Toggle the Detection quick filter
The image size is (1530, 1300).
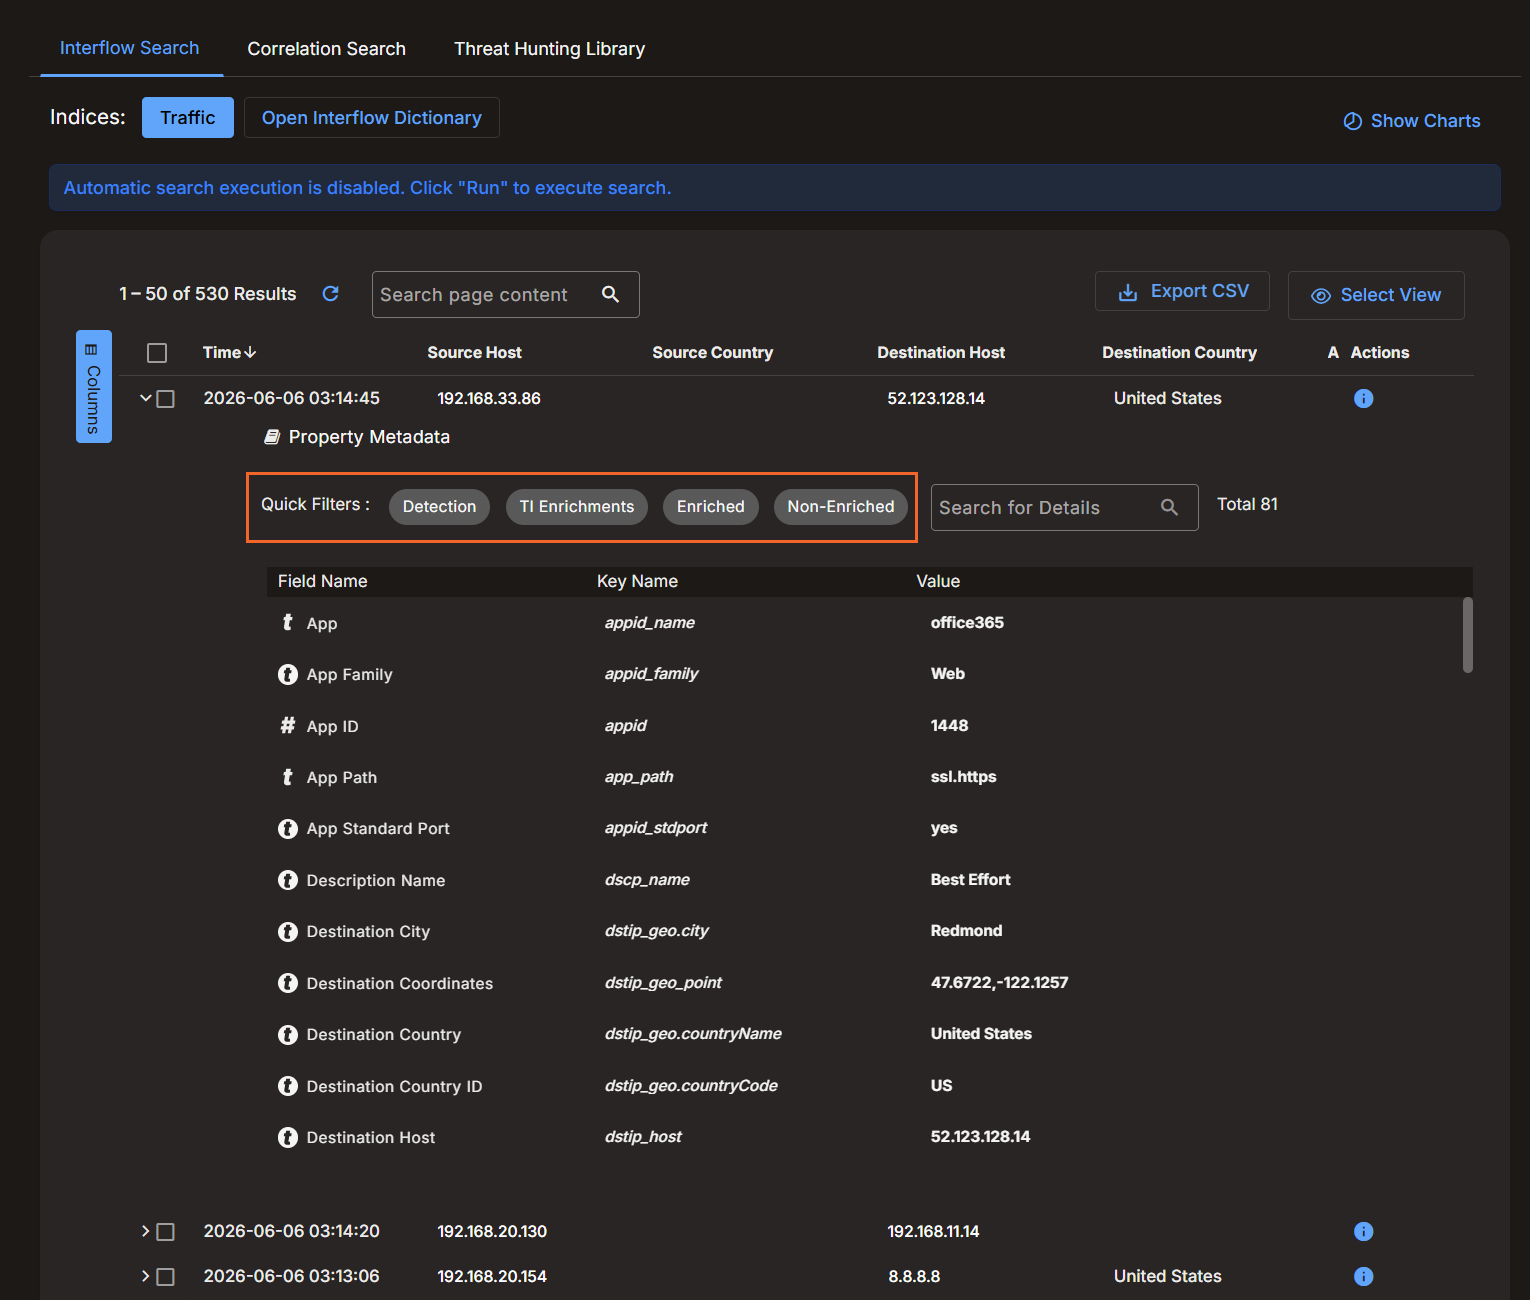(x=439, y=507)
